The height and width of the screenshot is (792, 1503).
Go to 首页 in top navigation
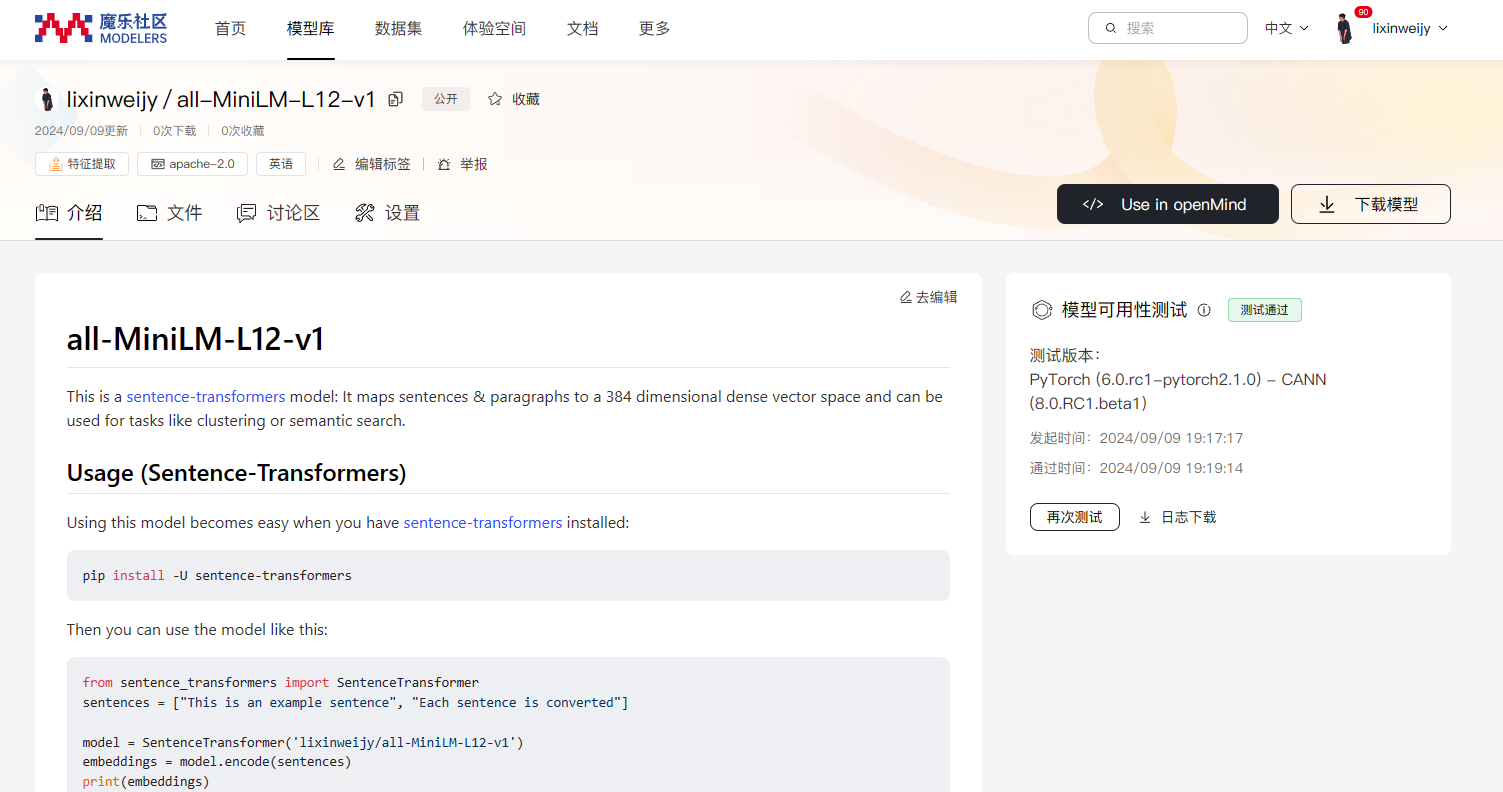(231, 28)
